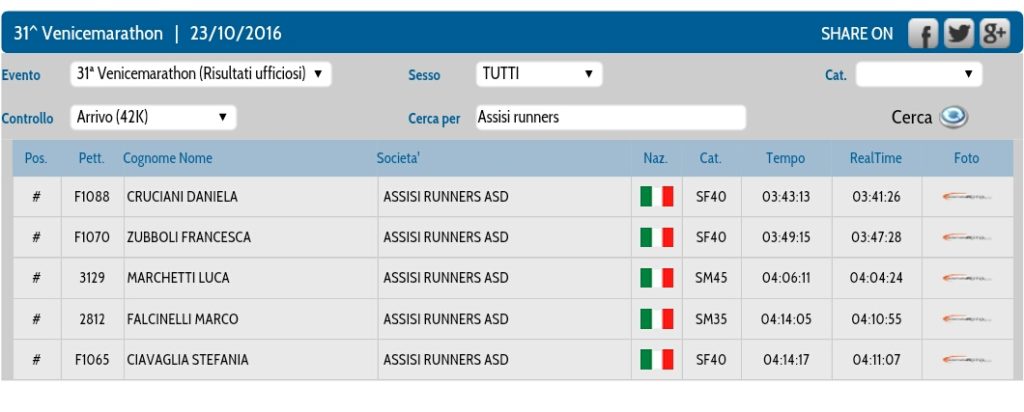Image resolution: width=1024 pixels, height=412 pixels.
Task: Select runner FALCINELLI MARCO
Action: [x=183, y=319]
